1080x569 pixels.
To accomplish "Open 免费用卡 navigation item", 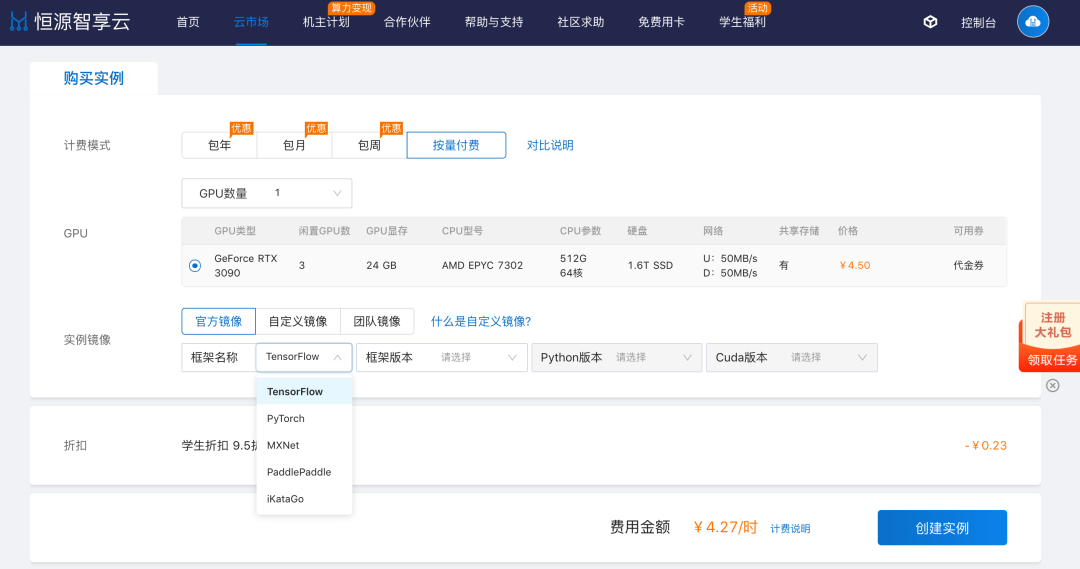I will (661, 22).
